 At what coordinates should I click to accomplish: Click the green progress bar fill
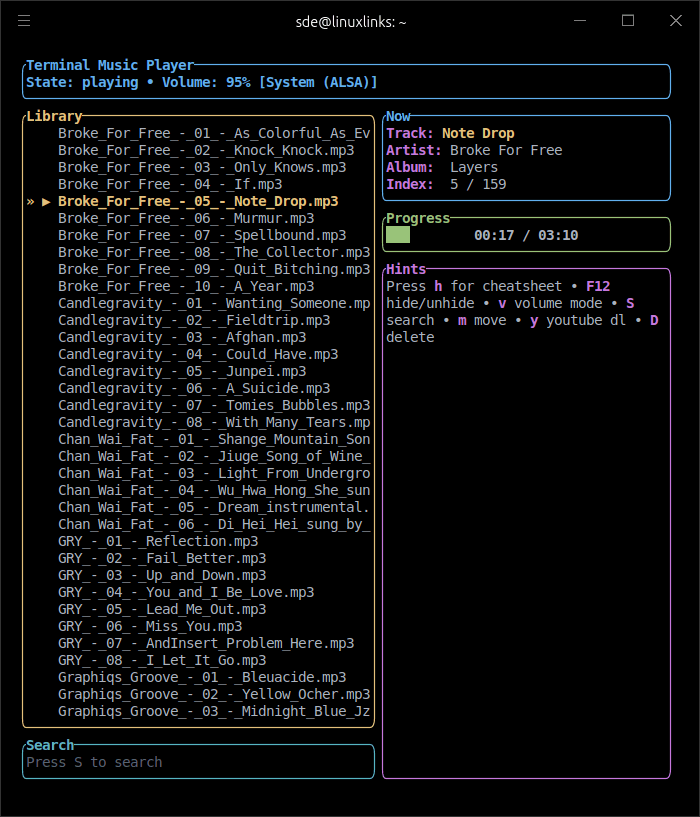click(x=398, y=235)
